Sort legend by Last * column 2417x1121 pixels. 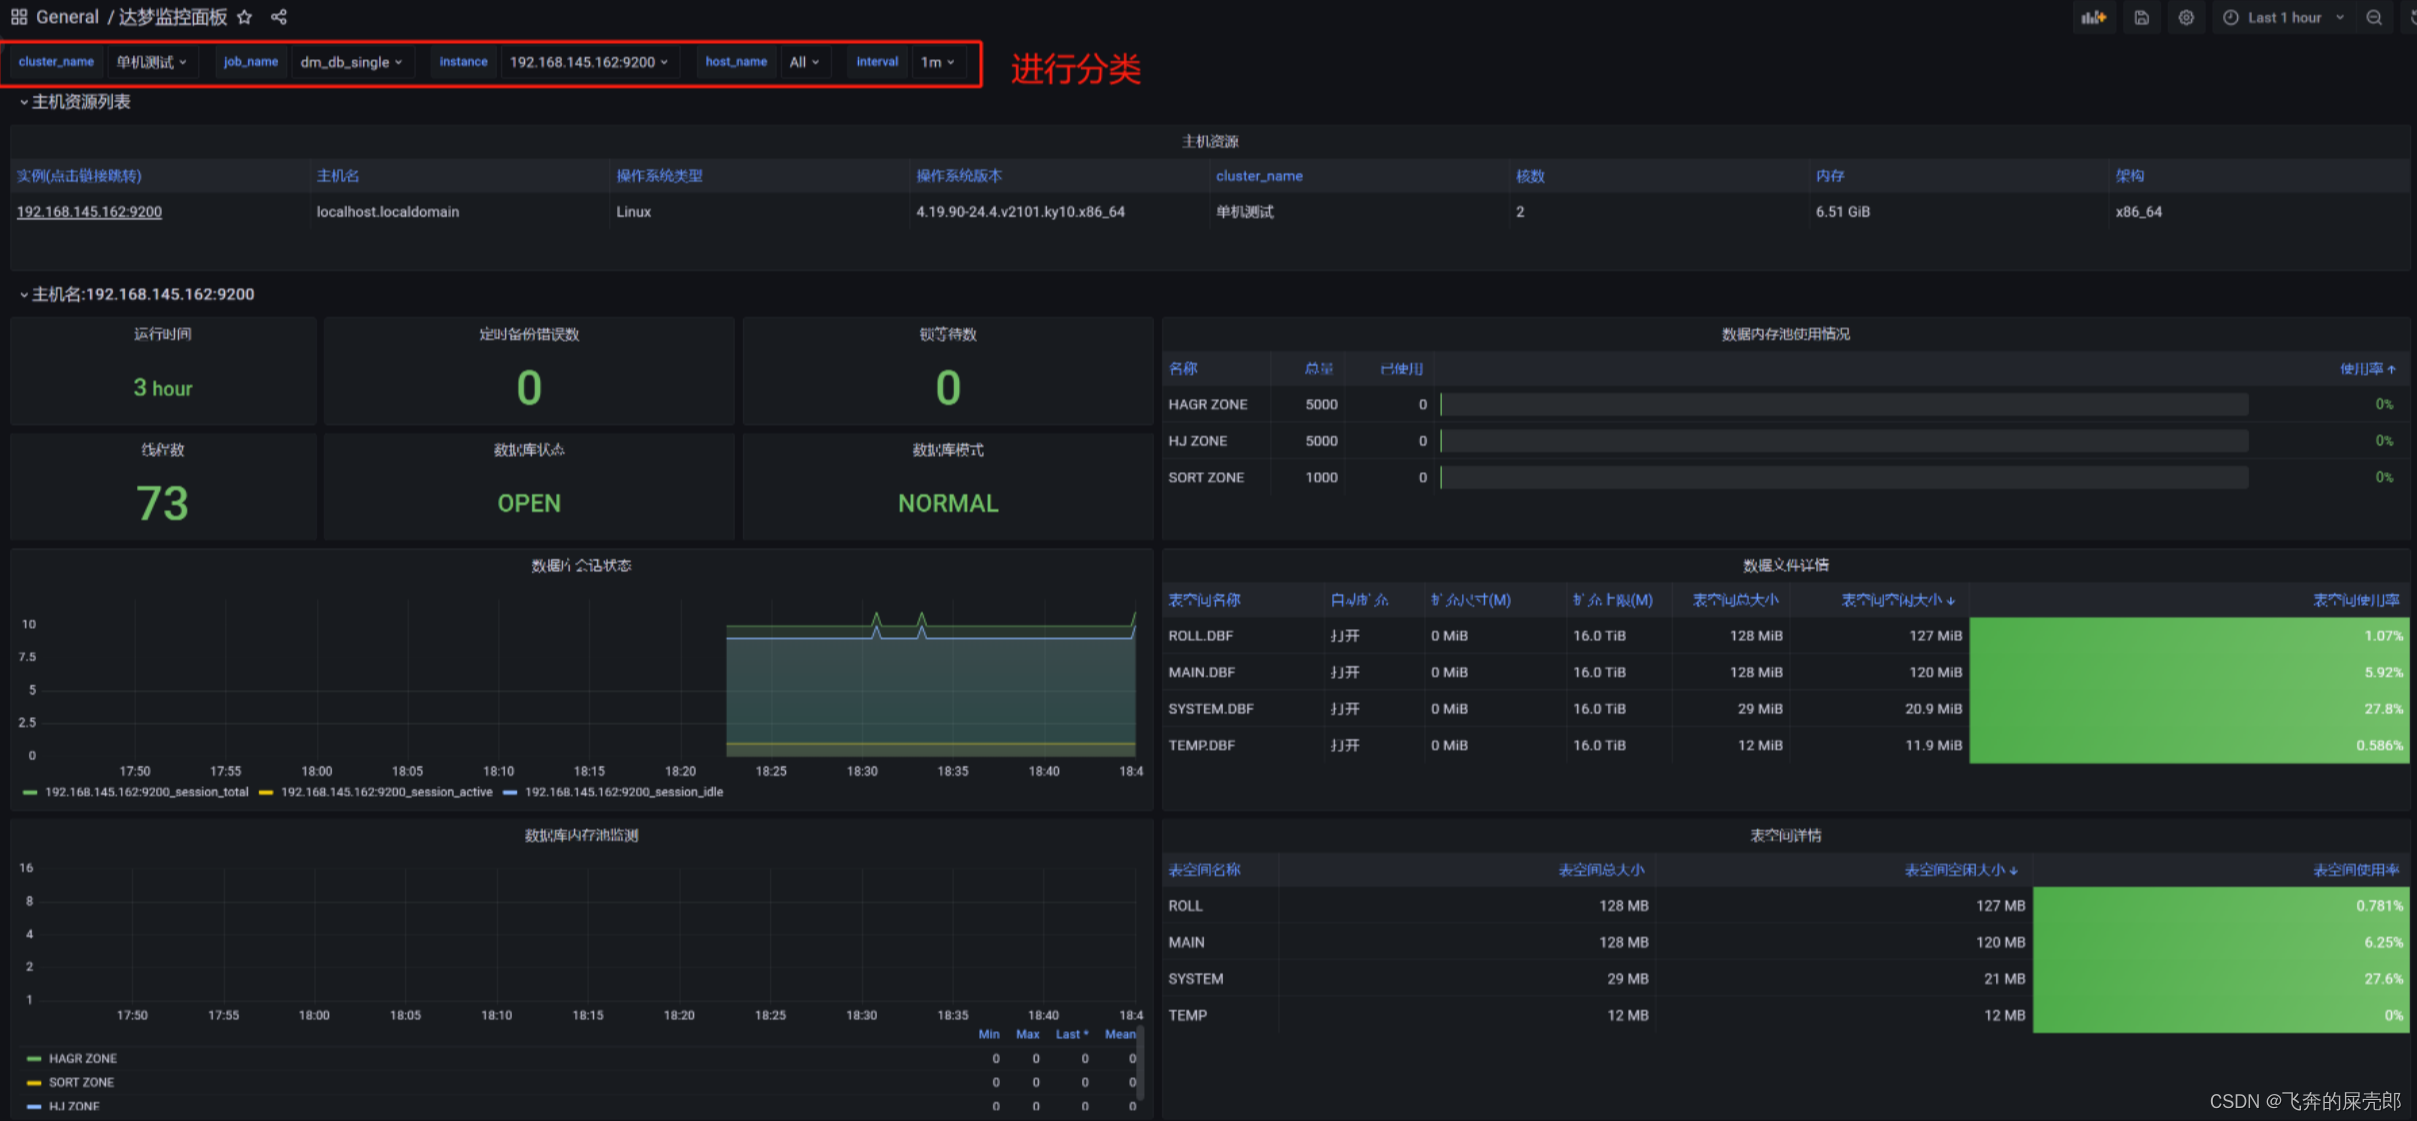coord(1072,1034)
